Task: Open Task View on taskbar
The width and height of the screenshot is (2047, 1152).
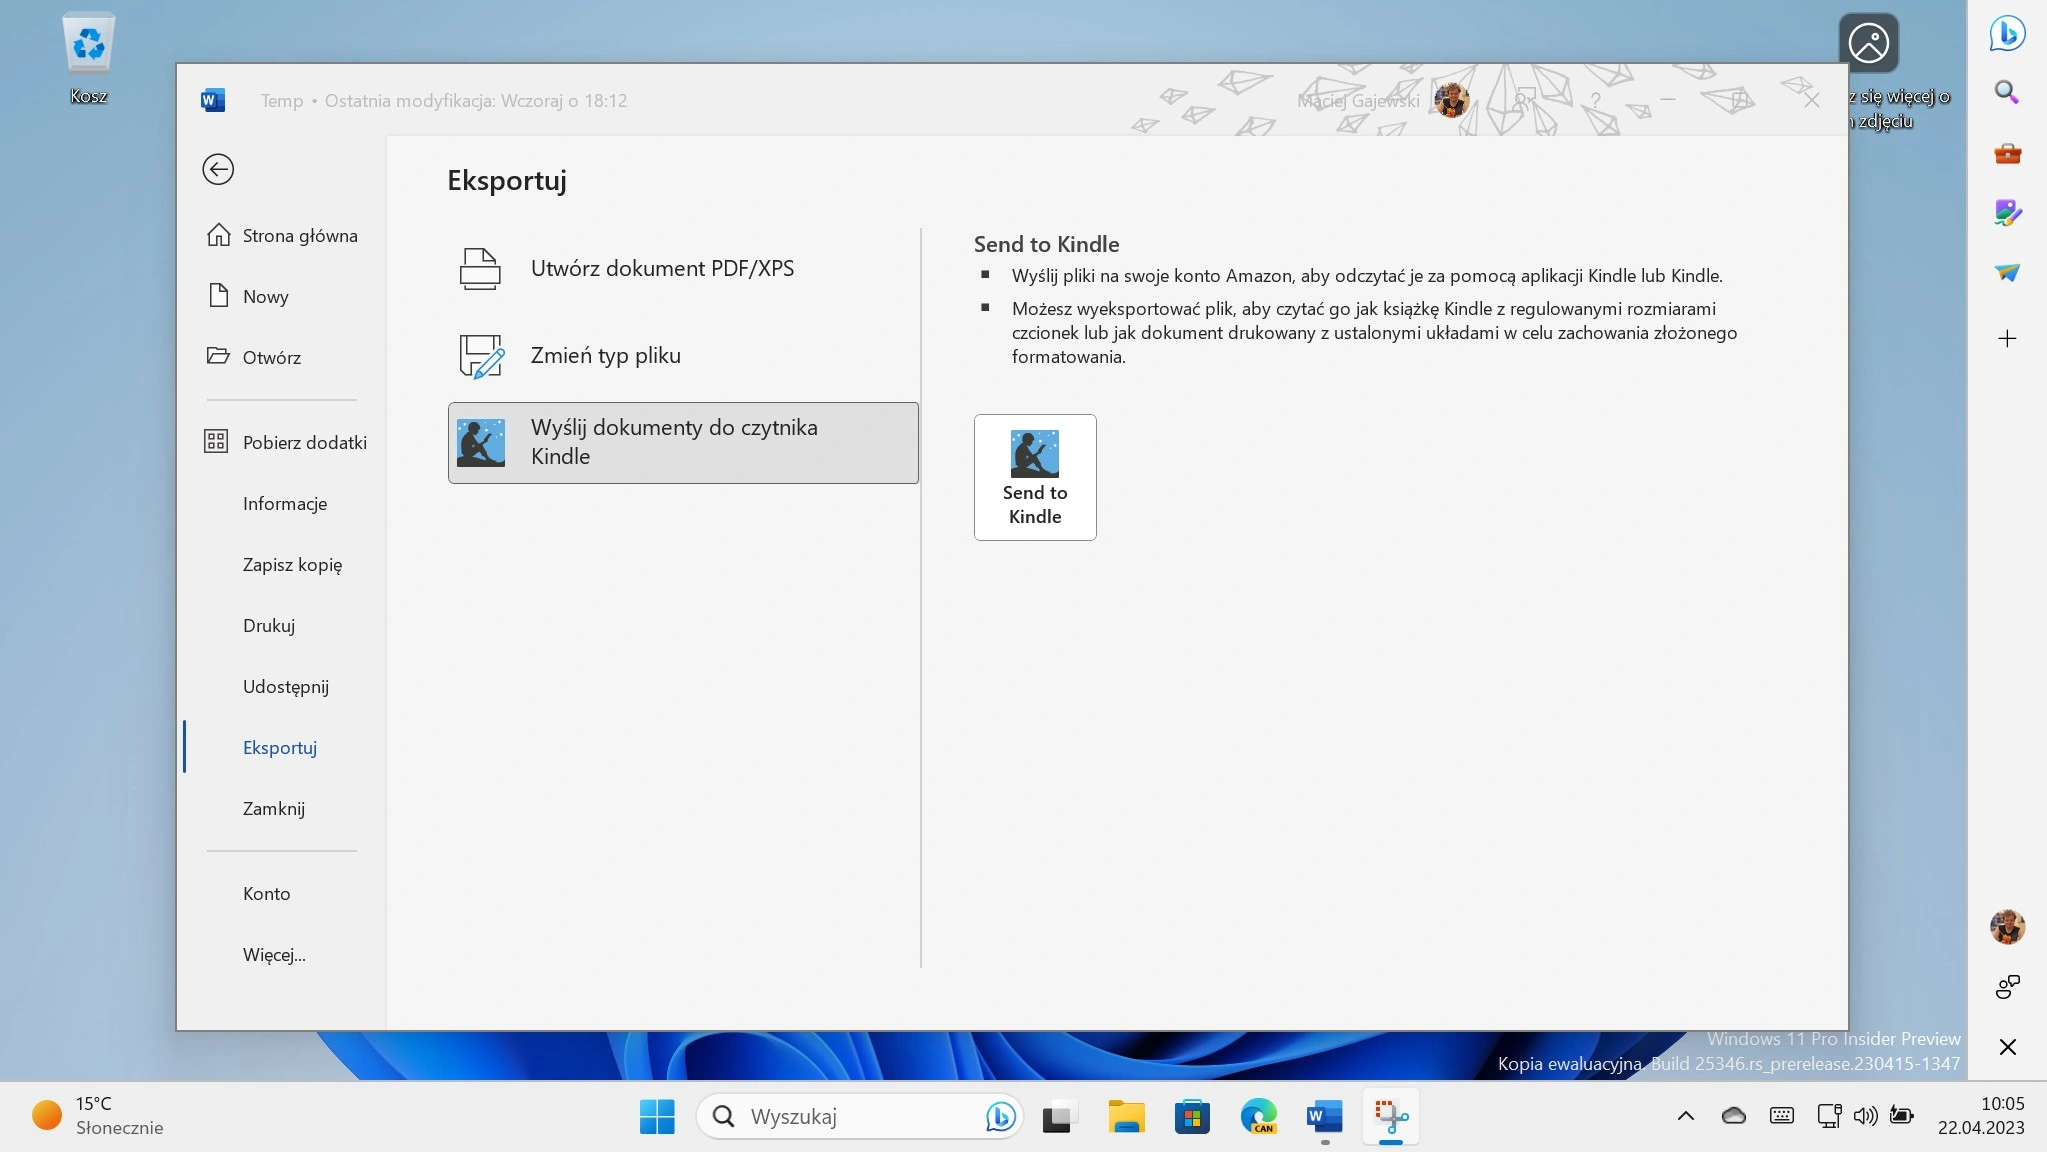Action: tap(1059, 1116)
